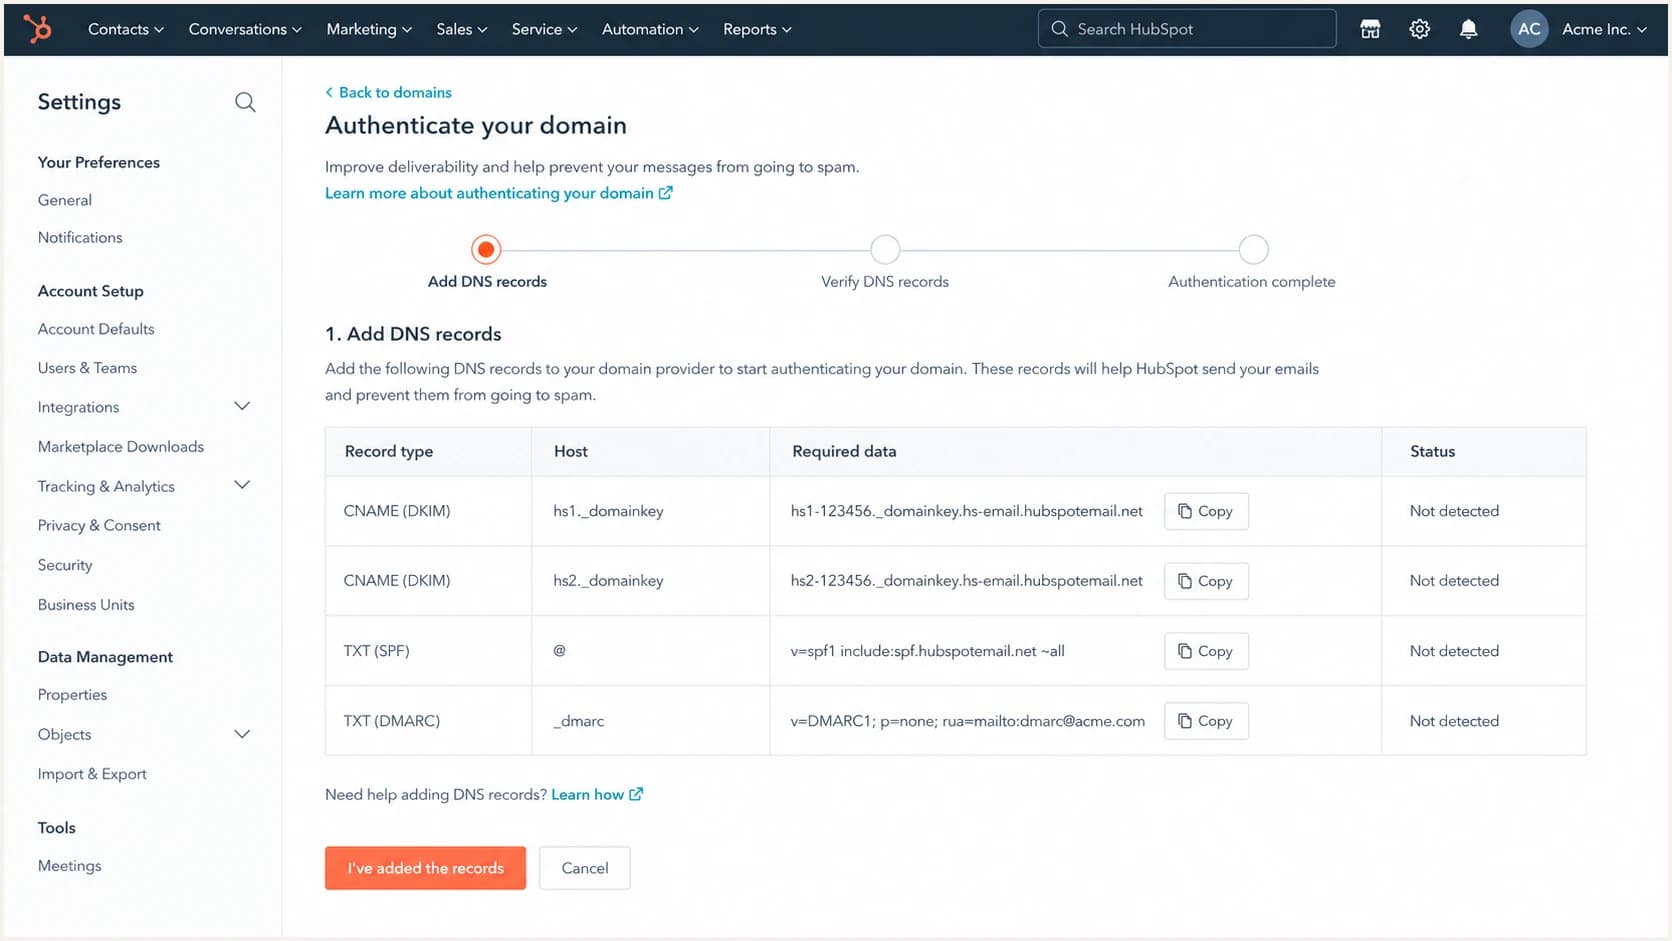The image size is (1672, 941).
Task: Open Learn more about authenticating your domain
Action: click(498, 193)
